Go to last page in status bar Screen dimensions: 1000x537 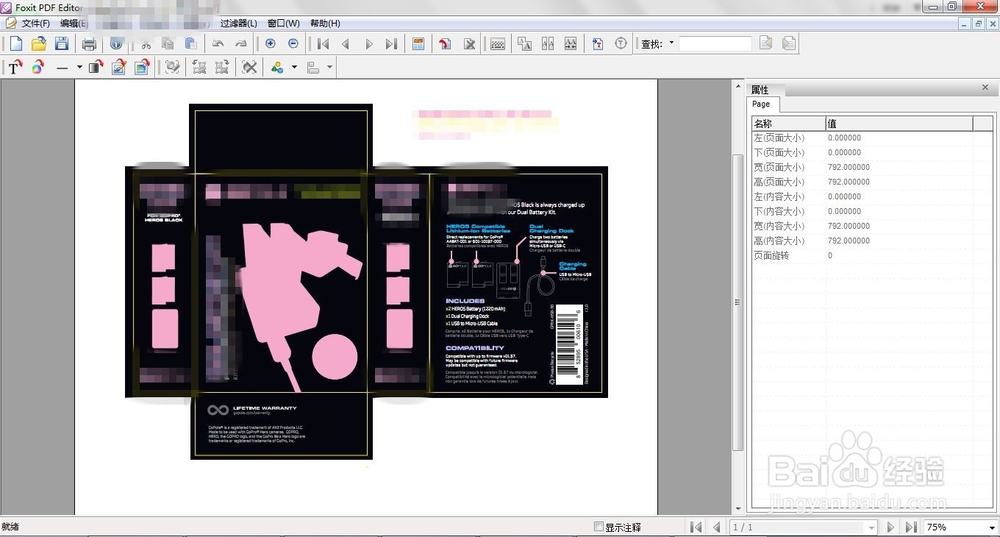[911, 527]
